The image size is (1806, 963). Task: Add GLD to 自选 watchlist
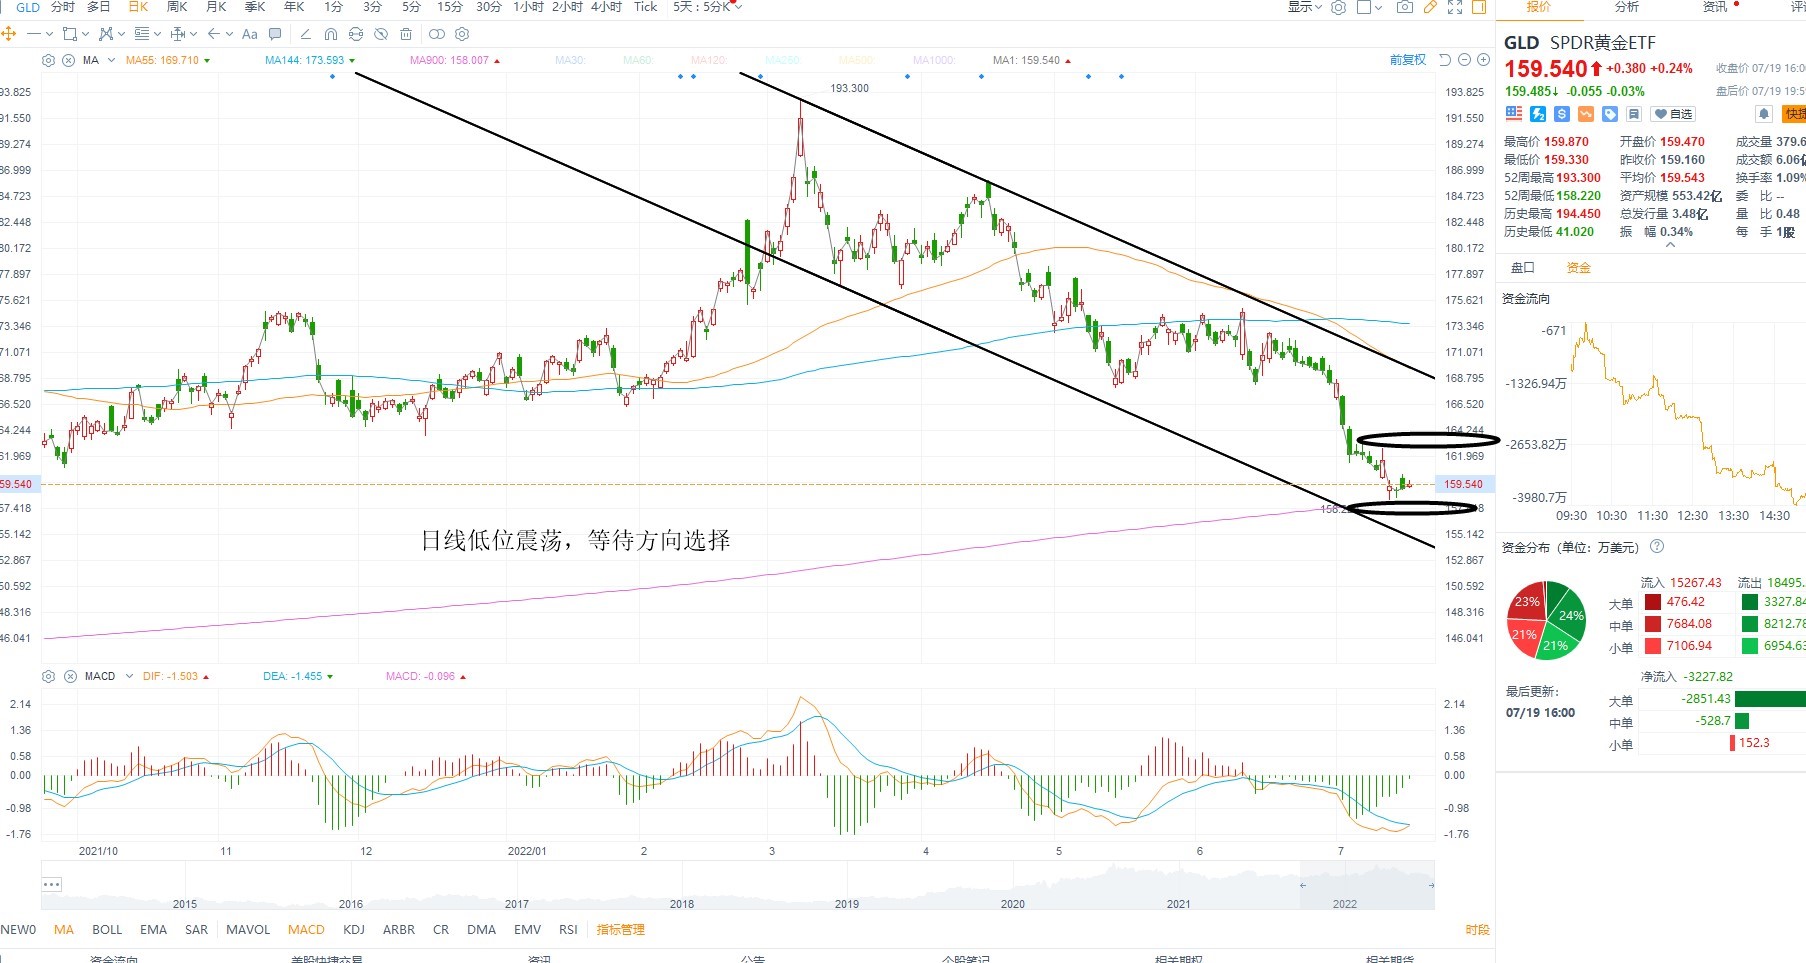click(1673, 114)
